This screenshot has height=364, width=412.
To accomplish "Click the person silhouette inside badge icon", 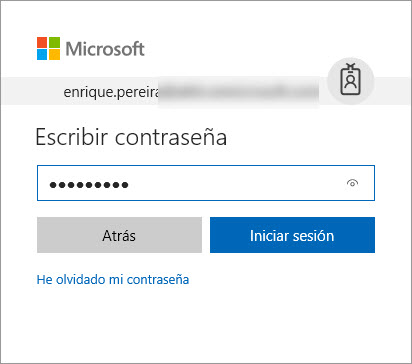I will pos(350,81).
